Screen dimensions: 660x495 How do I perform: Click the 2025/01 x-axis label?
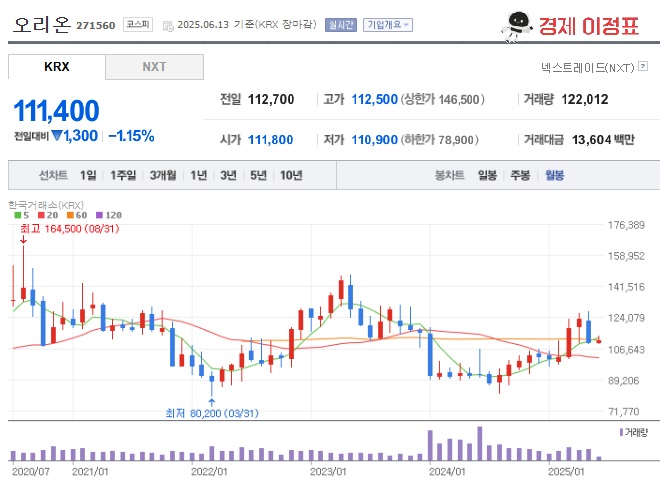[567, 471]
